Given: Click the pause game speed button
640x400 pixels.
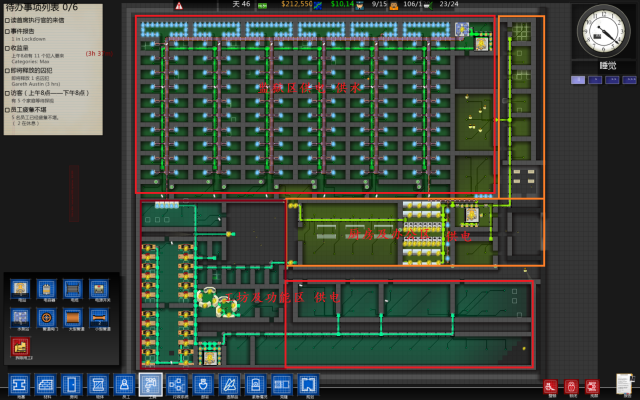Looking at the screenshot, I should (x=578, y=80).
